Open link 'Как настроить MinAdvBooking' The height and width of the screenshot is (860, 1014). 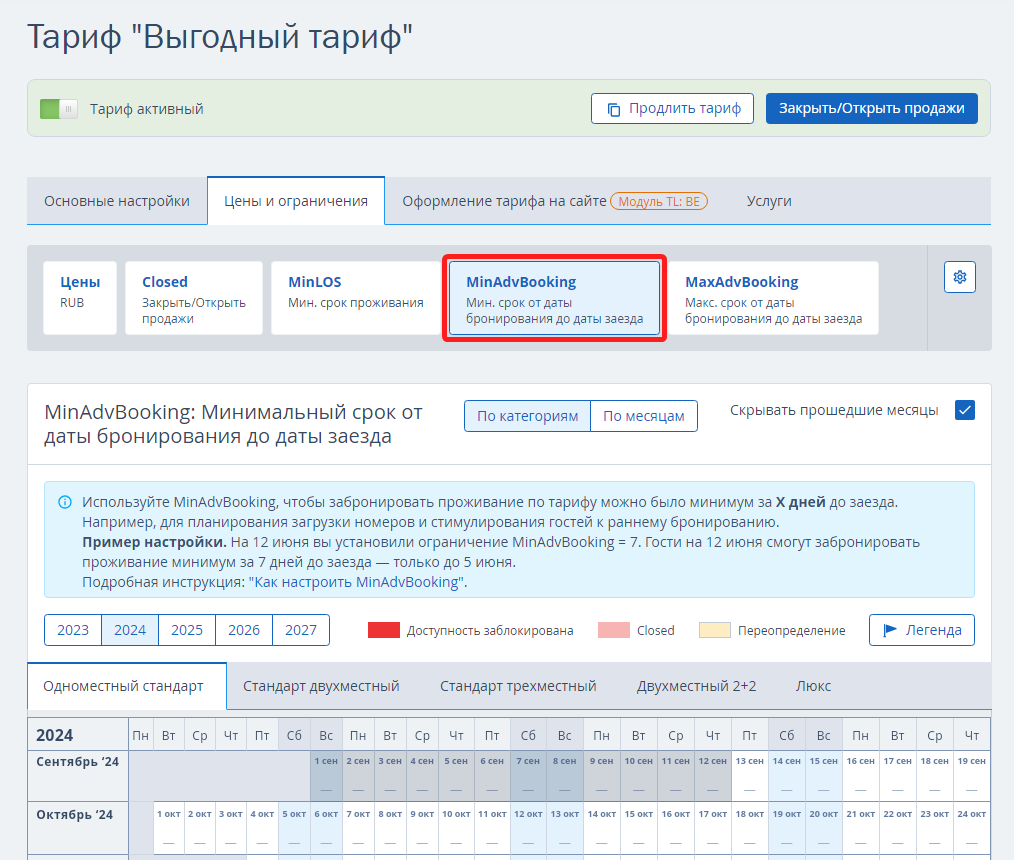pos(357,582)
